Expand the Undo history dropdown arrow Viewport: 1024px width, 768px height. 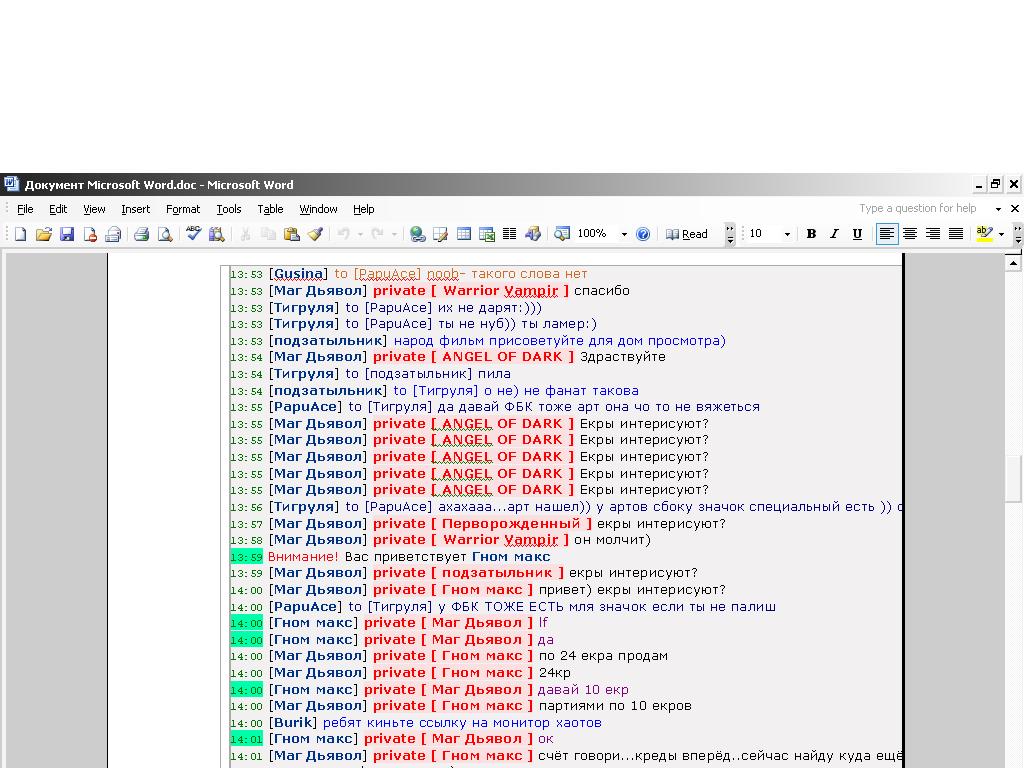point(359,234)
